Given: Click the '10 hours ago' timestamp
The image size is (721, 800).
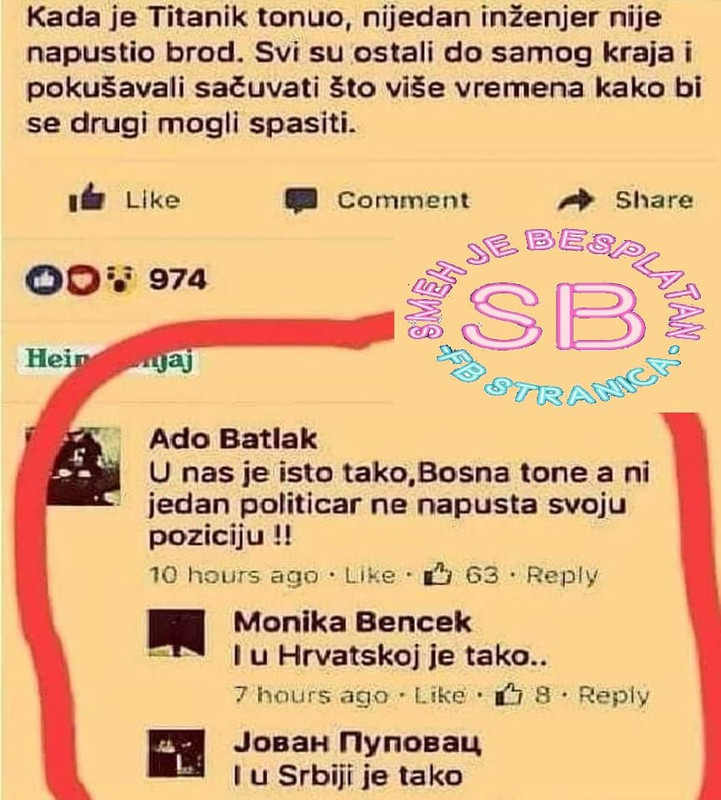Looking at the screenshot, I should 234,576.
